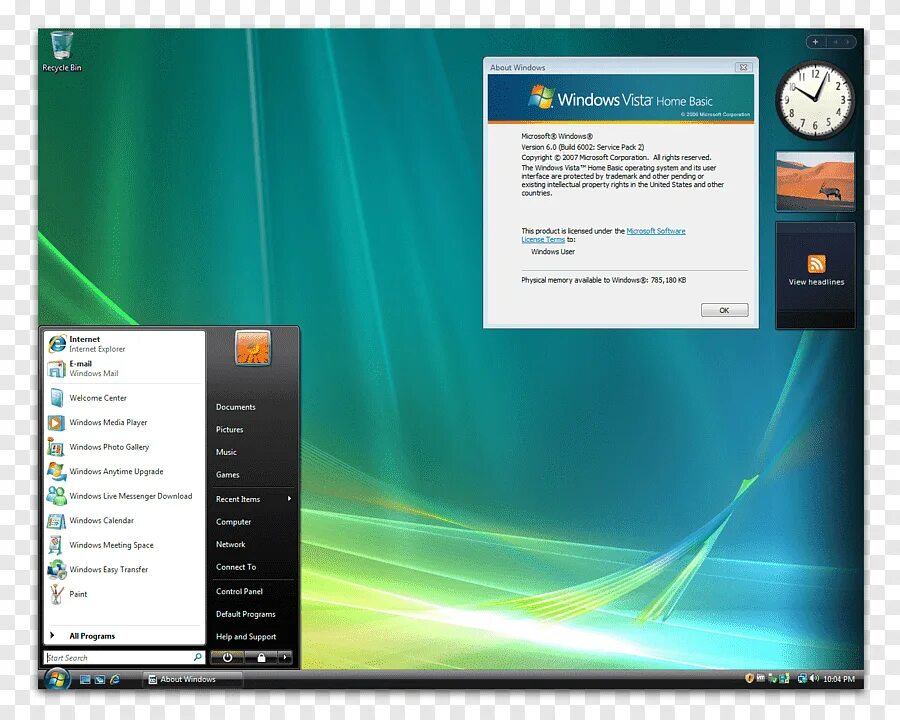Open Games from Start menu
The height and width of the screenshot is (720, 900).
click(253, 475)
